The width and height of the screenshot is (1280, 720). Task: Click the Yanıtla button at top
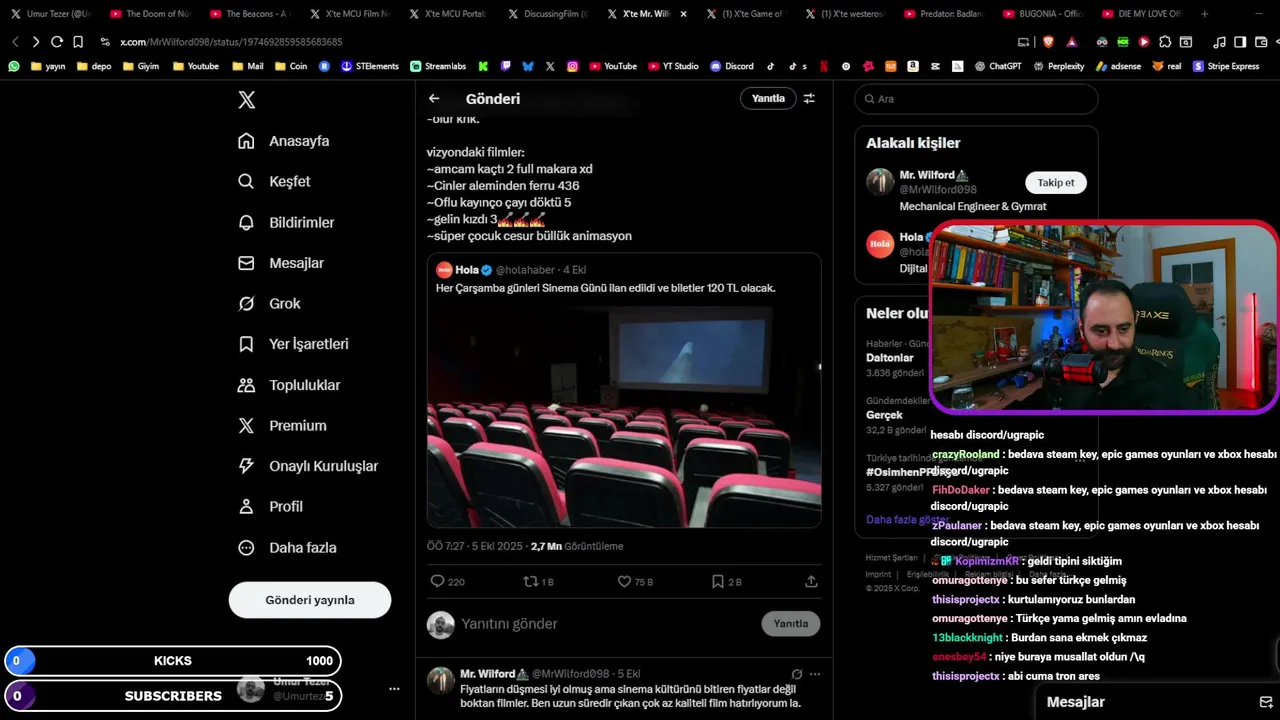(x=768, y=98)
